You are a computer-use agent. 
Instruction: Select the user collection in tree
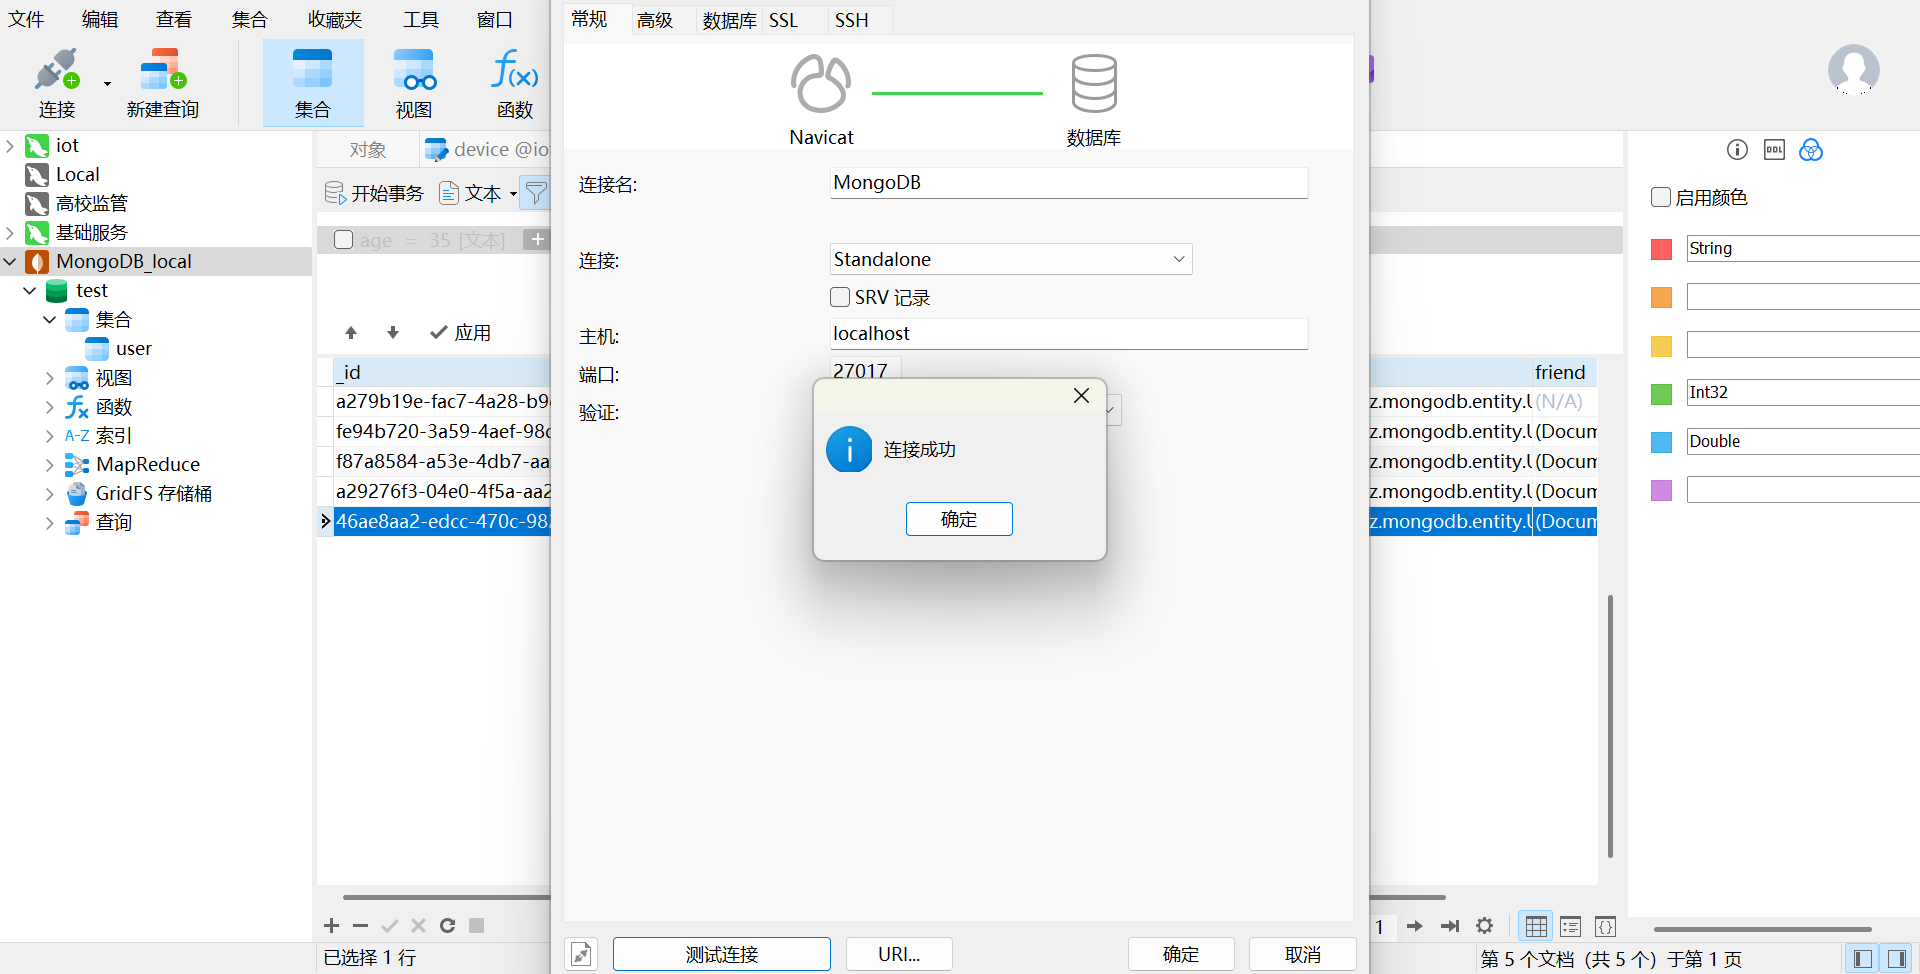pyautogui.click(x=133, y=349)
